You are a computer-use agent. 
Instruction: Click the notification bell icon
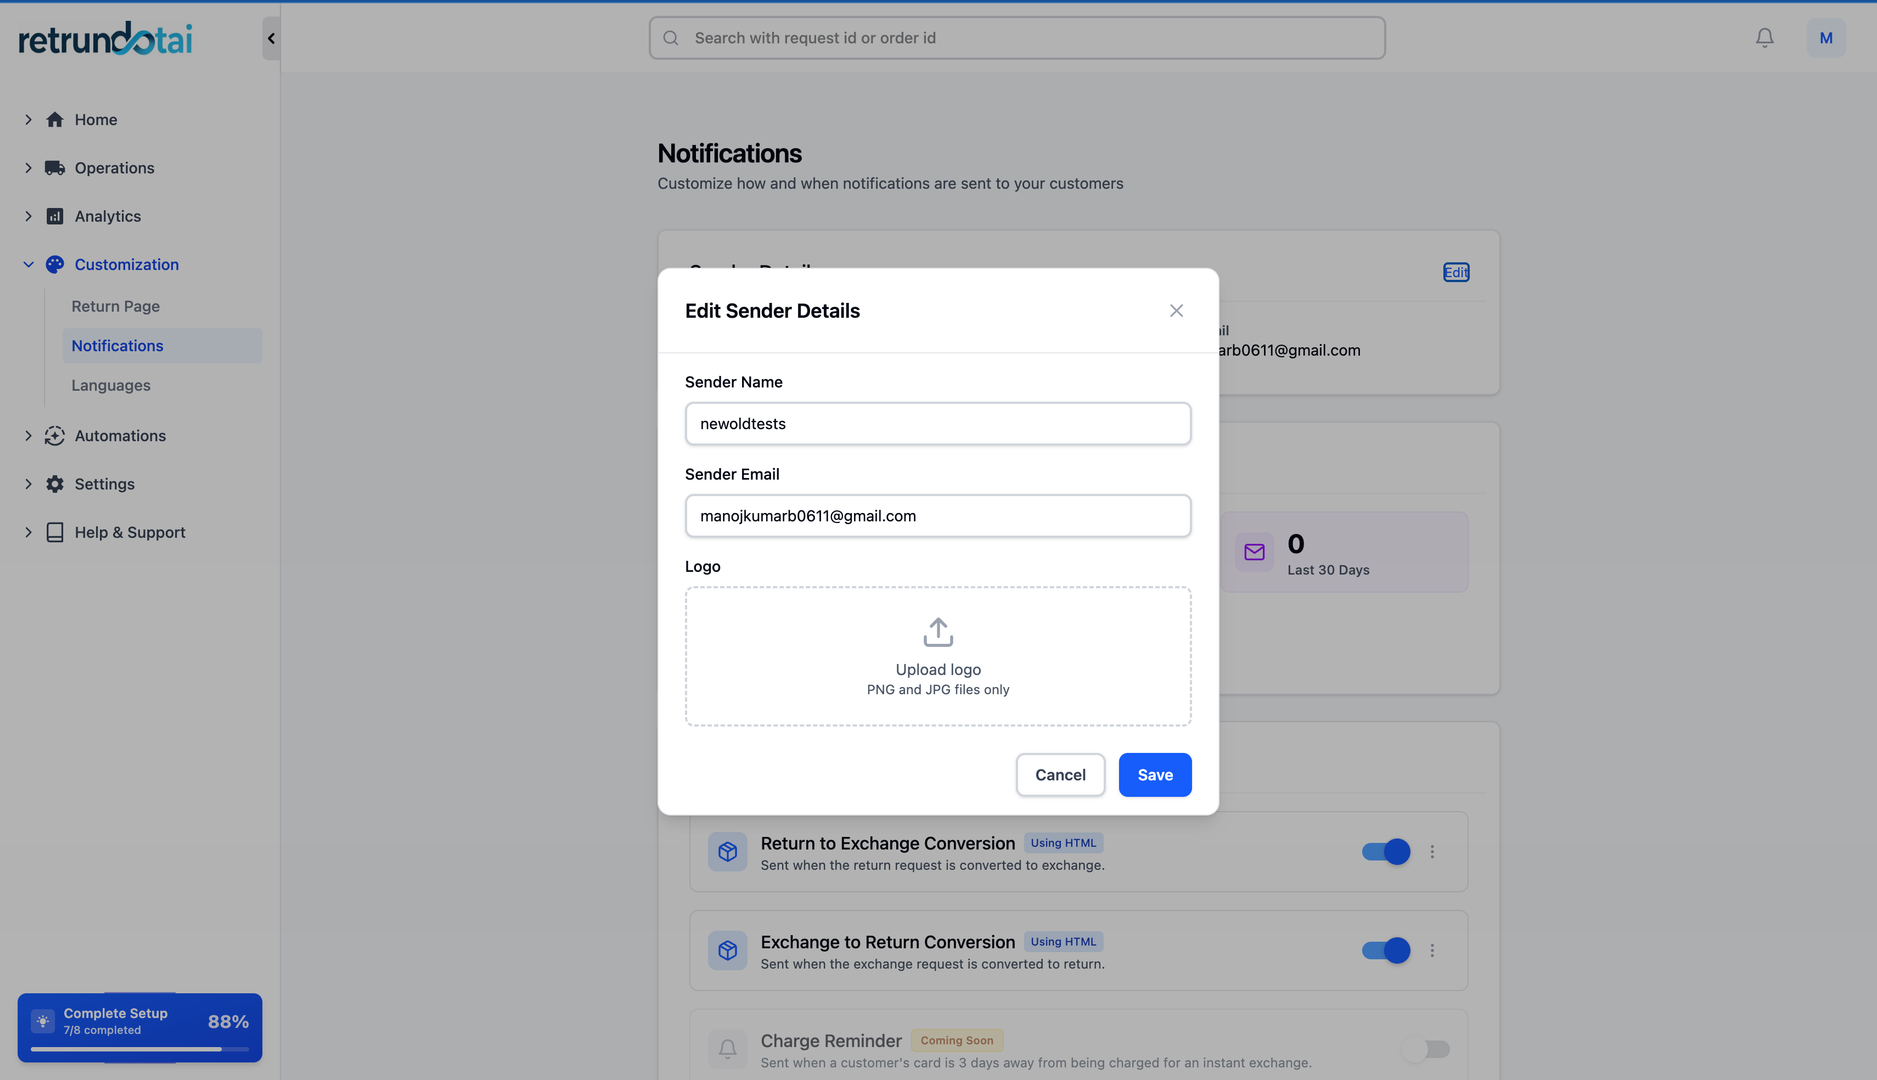click(x=1764, y=38)
